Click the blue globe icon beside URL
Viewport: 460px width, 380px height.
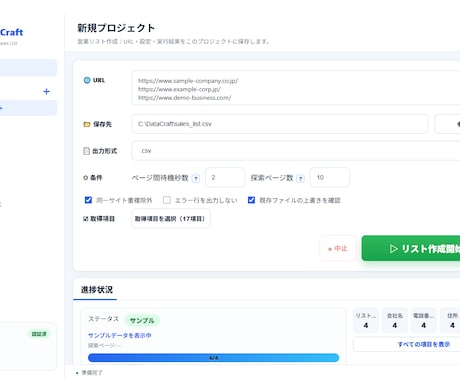[87, 80]
